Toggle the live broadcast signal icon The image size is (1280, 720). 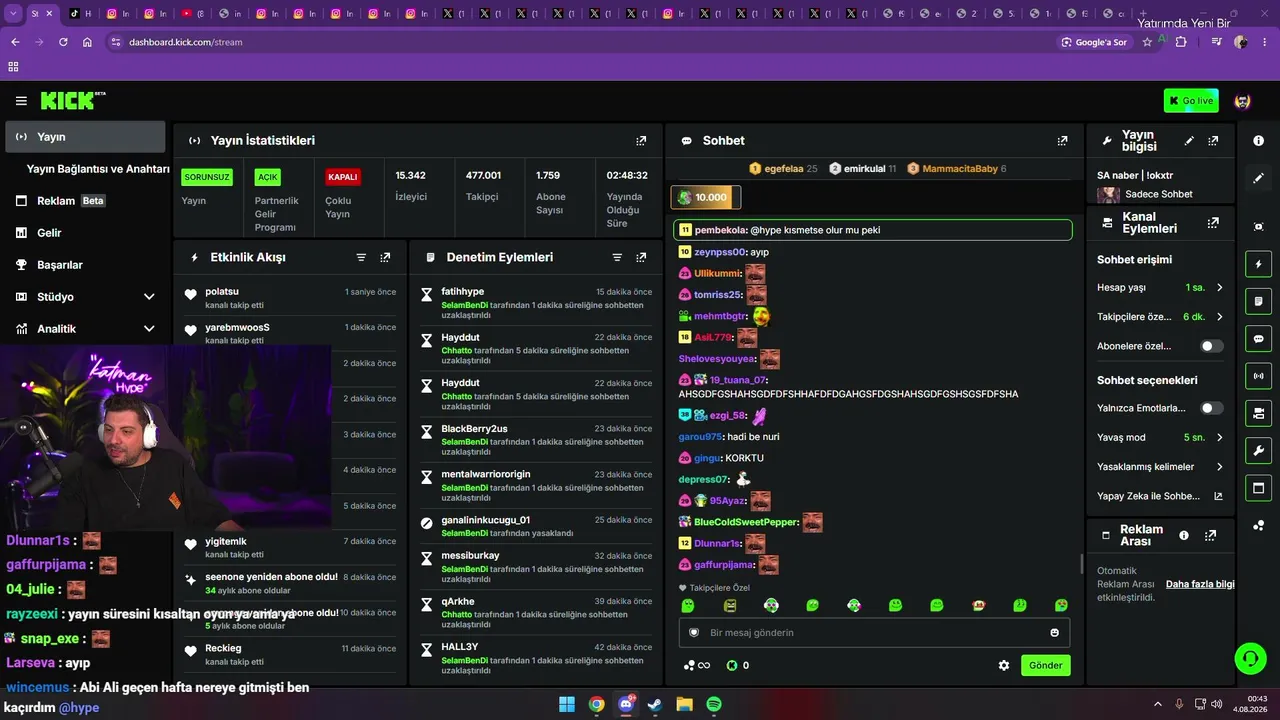pyautogui.click(x=1258, y=375)
